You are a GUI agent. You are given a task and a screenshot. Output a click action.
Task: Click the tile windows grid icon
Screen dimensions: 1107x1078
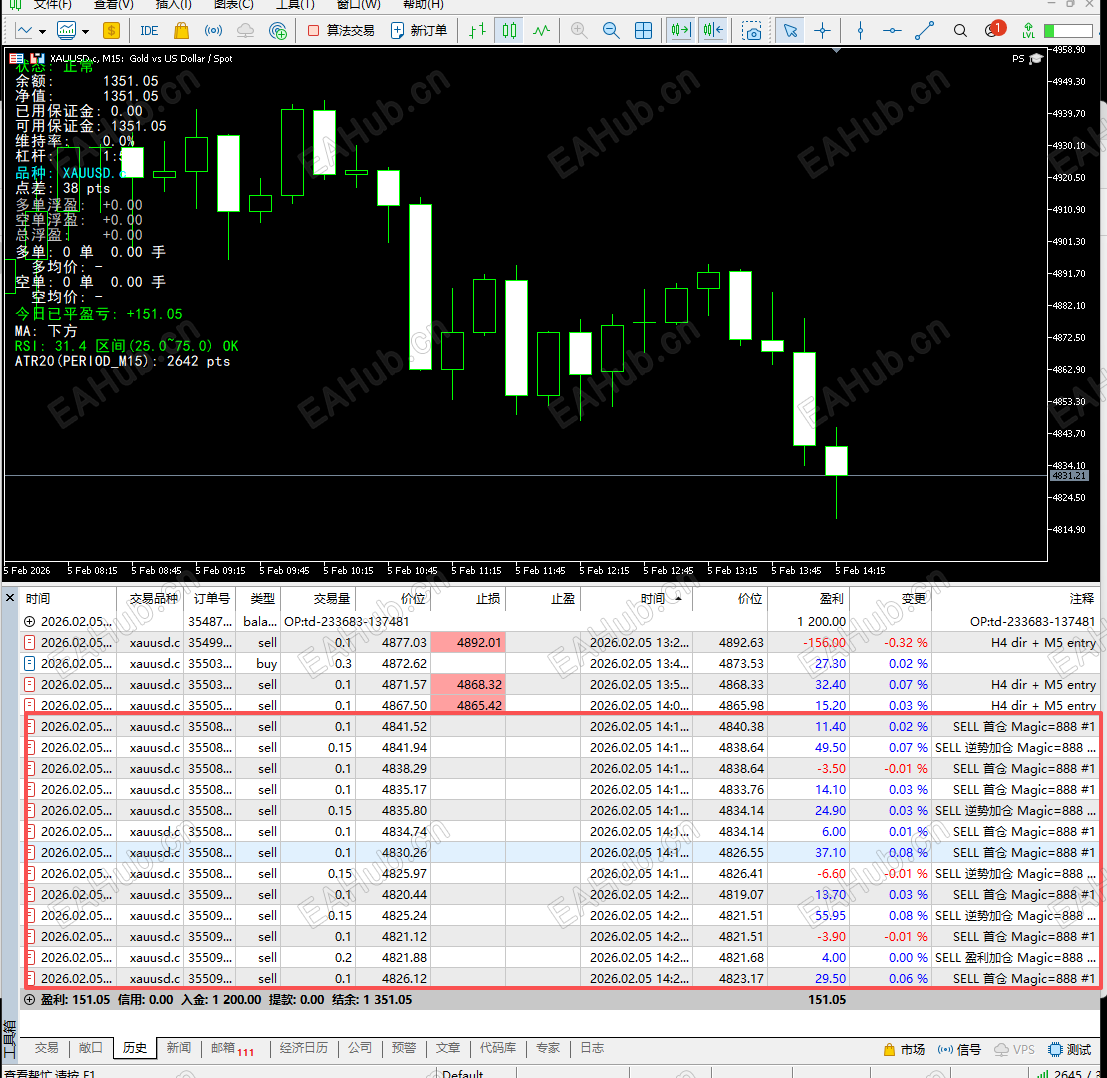pos(644,30)
